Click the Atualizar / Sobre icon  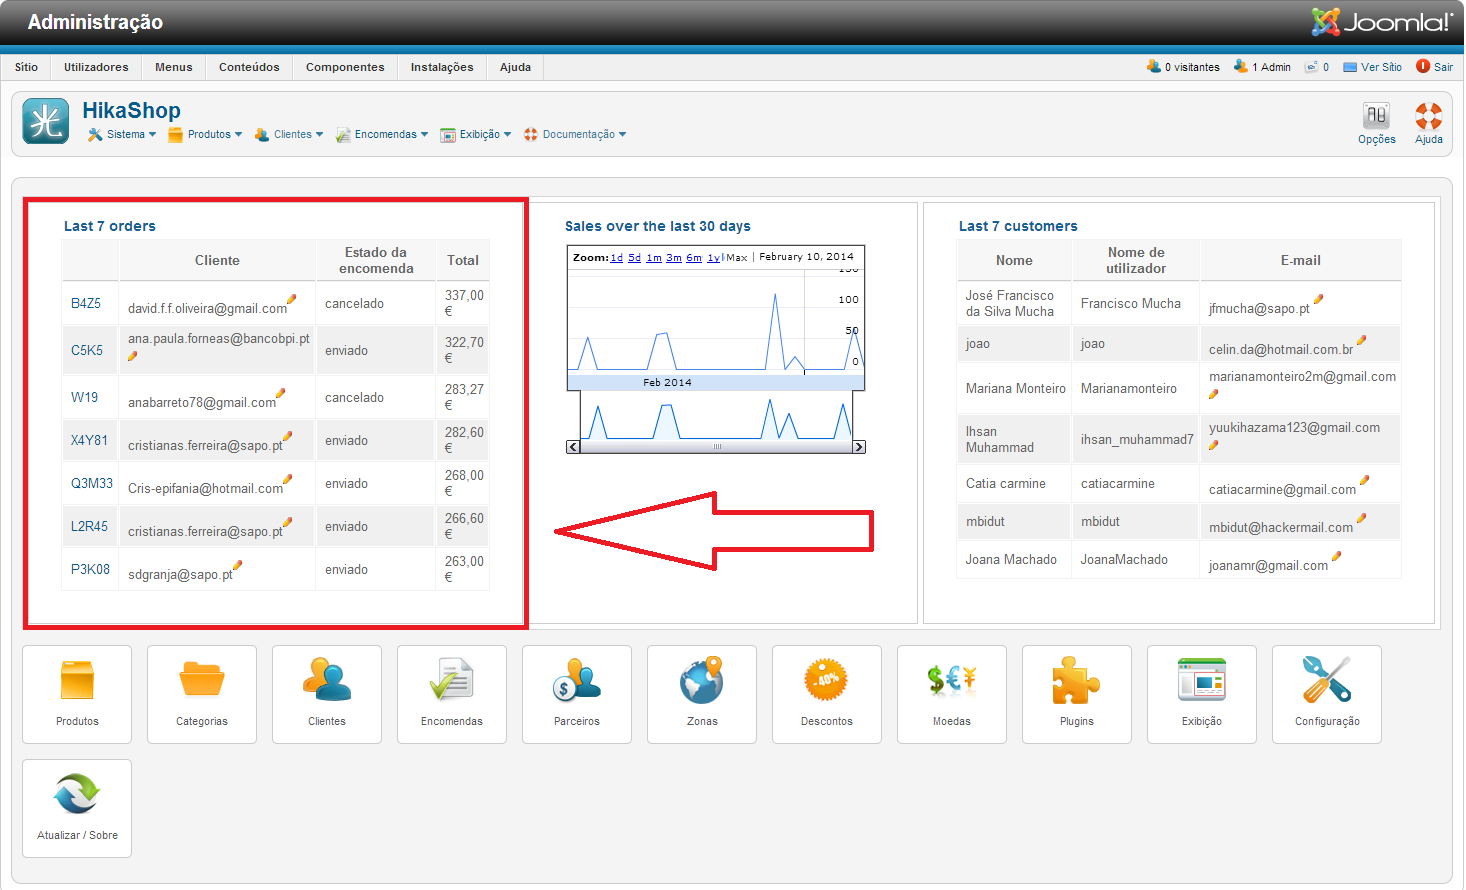pyautogui.click(x=77, y=807)
